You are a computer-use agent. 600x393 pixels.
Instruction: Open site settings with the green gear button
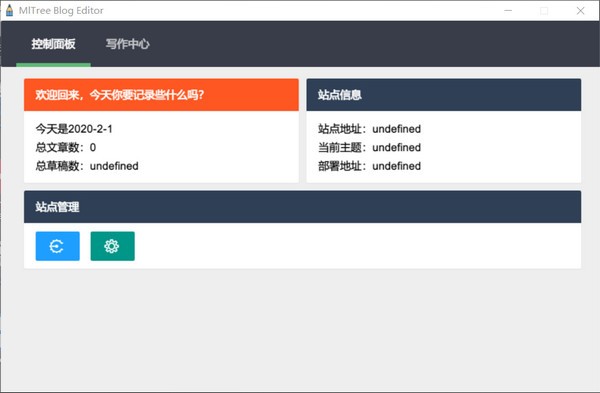112,246
